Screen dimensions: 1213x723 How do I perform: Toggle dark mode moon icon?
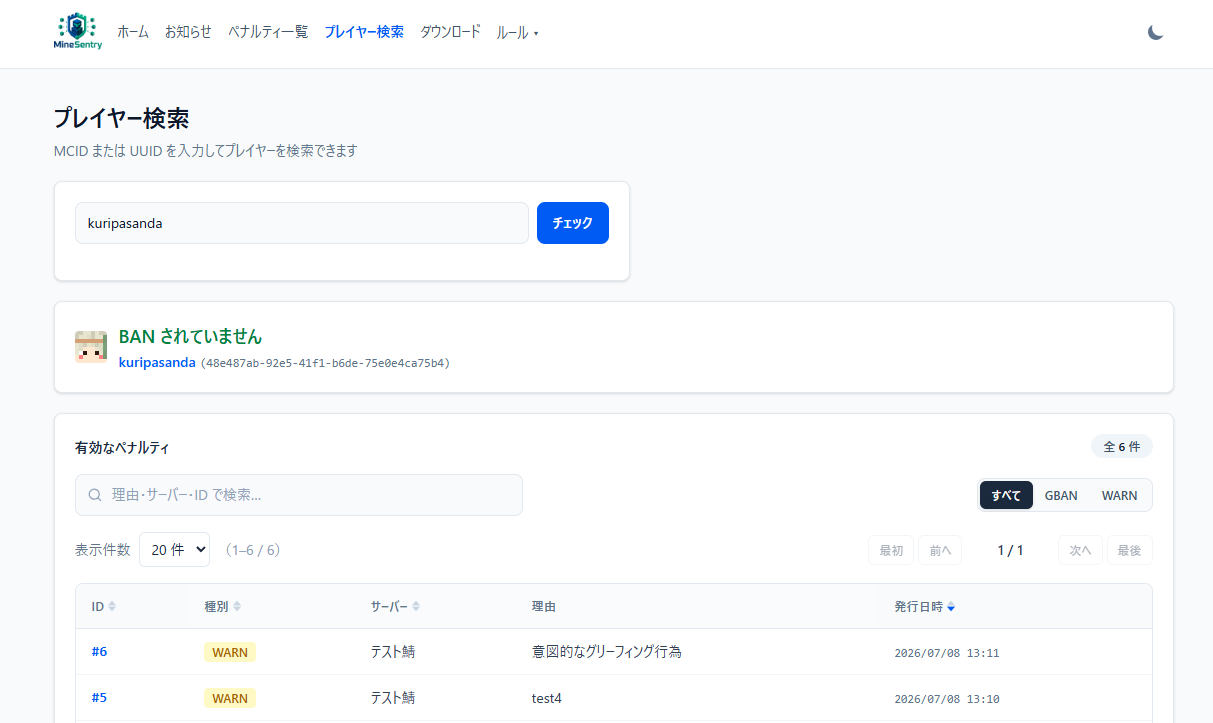pos(1155,32)
